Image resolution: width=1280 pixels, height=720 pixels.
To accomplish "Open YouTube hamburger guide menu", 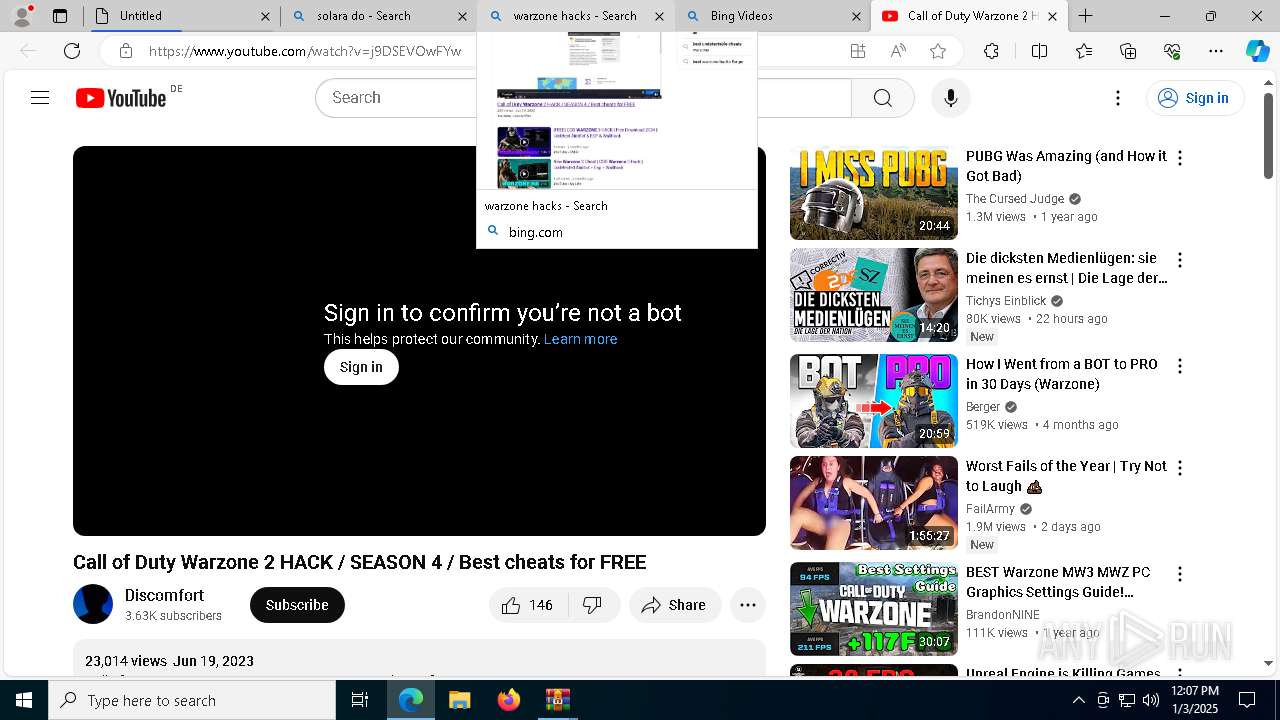I will pyautogui.click(x=40, y=97).
